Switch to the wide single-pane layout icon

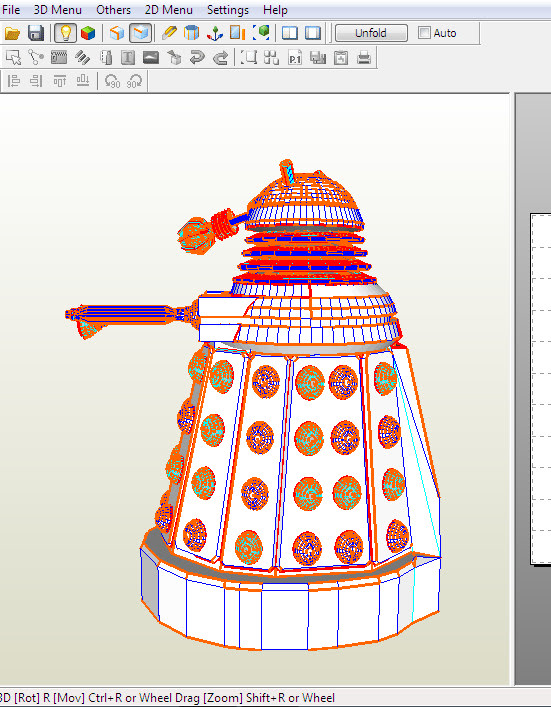click(313, 33)
